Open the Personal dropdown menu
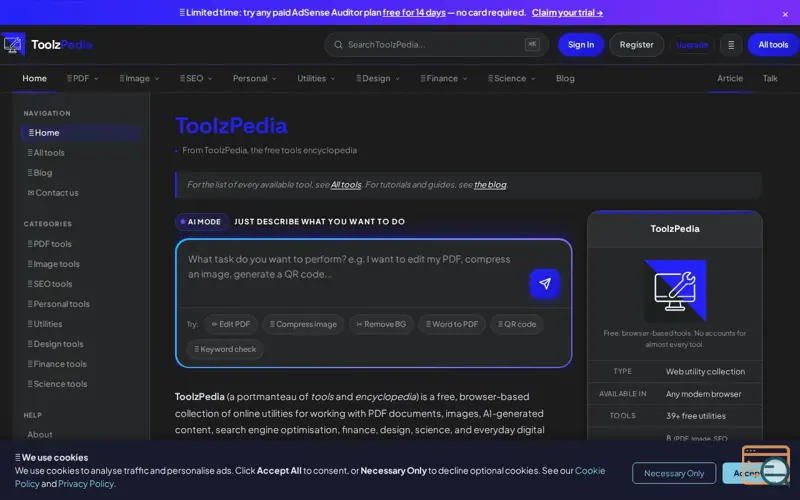Screen dimensions: 800x500 tap(255, 79)
